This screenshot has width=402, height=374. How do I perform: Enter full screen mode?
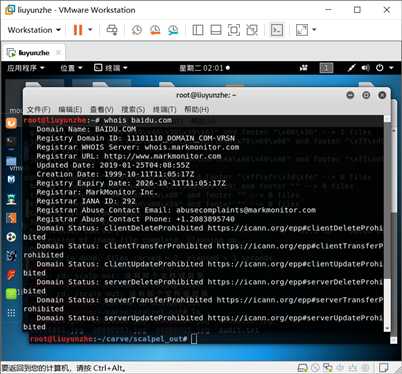(234, 30)
